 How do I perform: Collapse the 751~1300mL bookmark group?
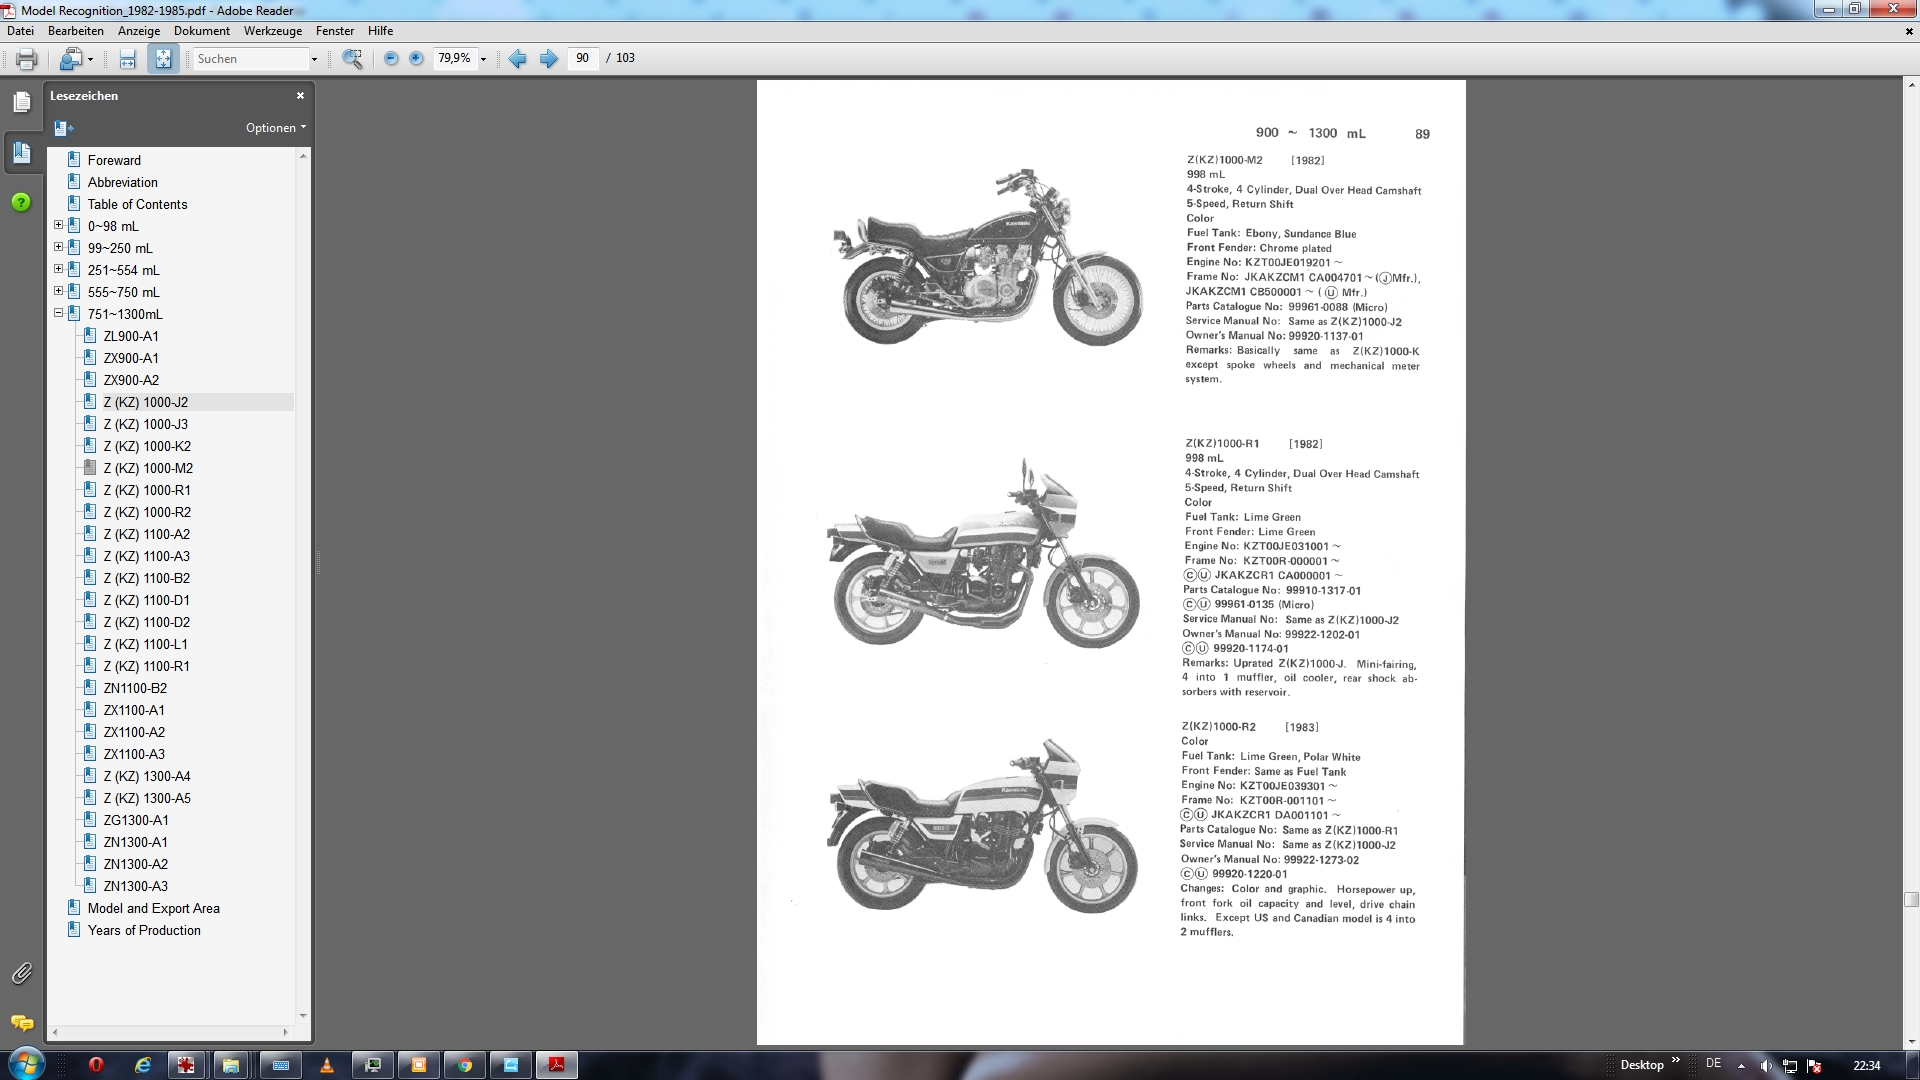[x=58, y=314]
